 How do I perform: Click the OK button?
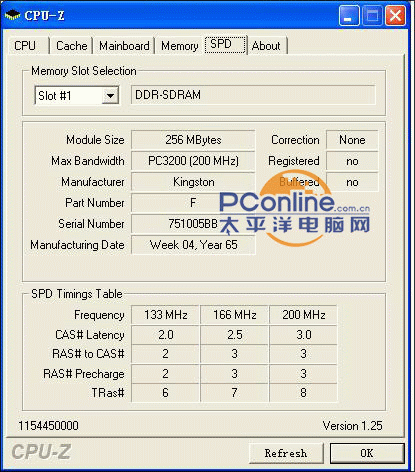coord(367,453)
